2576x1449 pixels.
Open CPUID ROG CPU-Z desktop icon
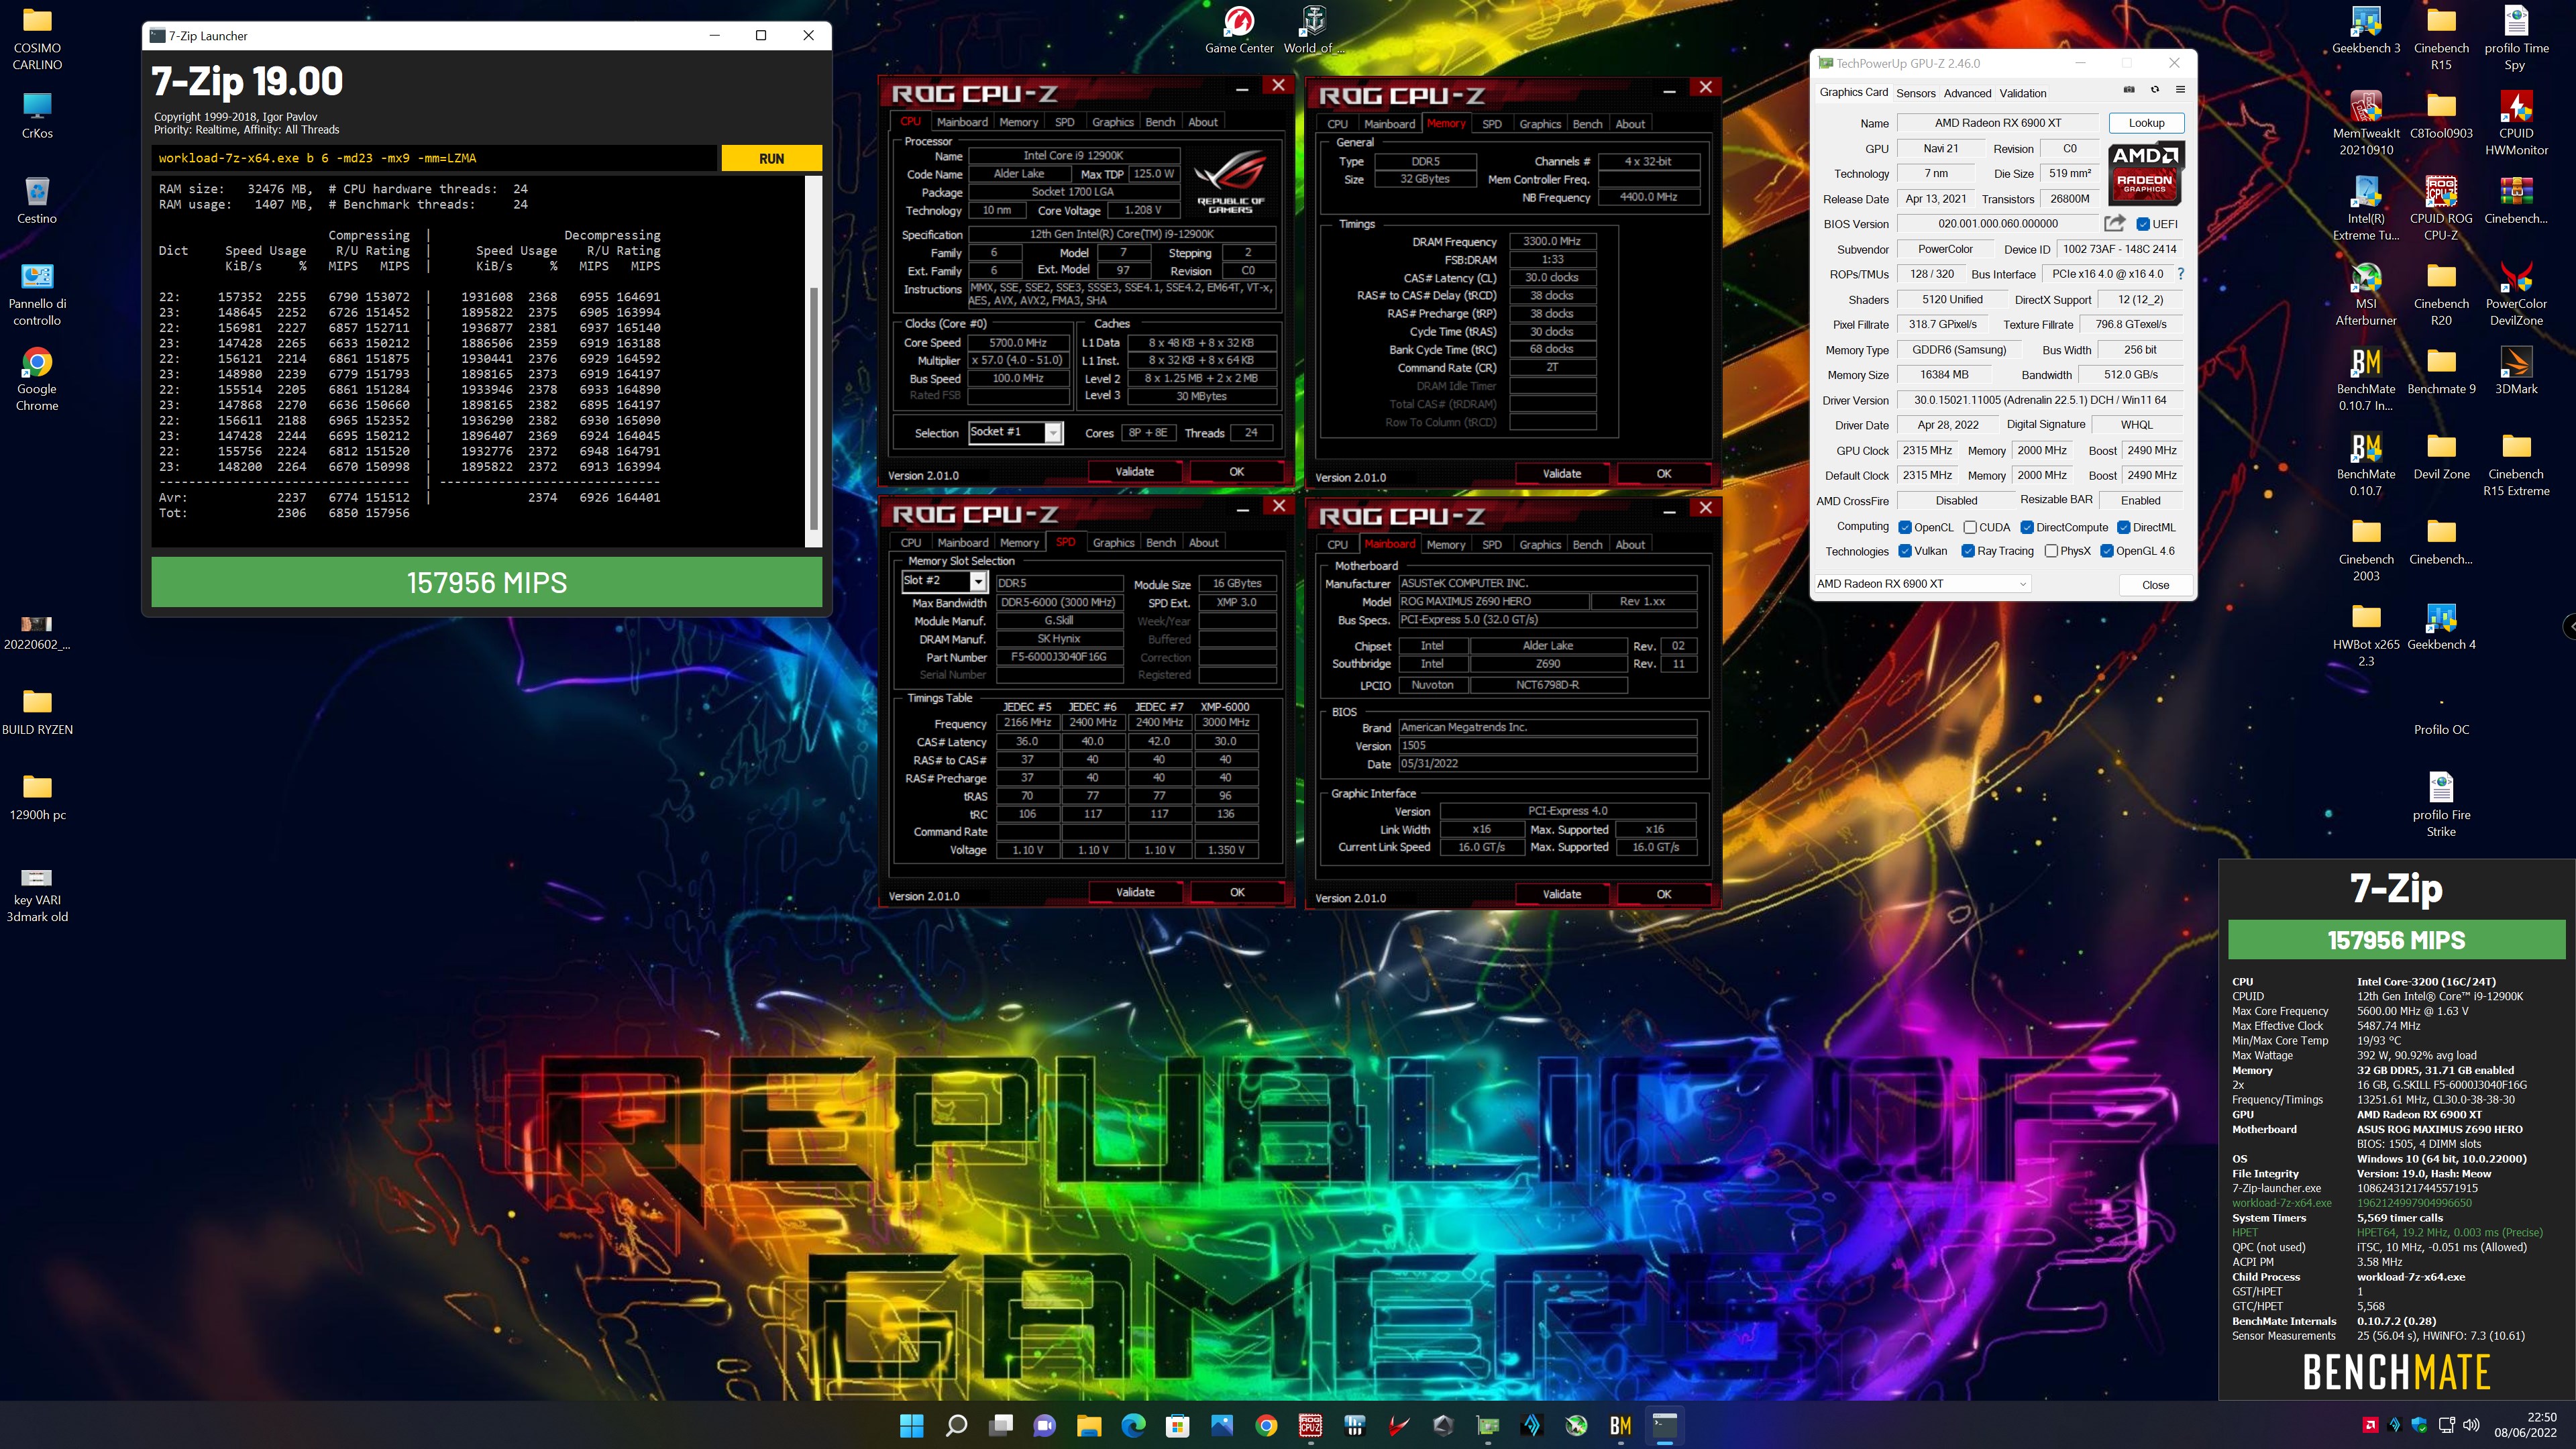coord(2441,209)
